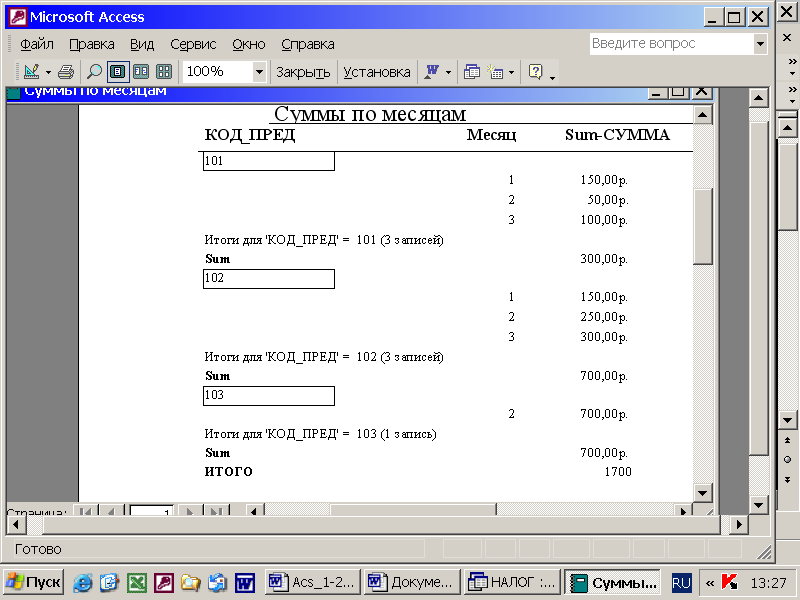
Task: Expand the New Object dropdown arrow
Action: pyautogui.click(x=511, y=72)
